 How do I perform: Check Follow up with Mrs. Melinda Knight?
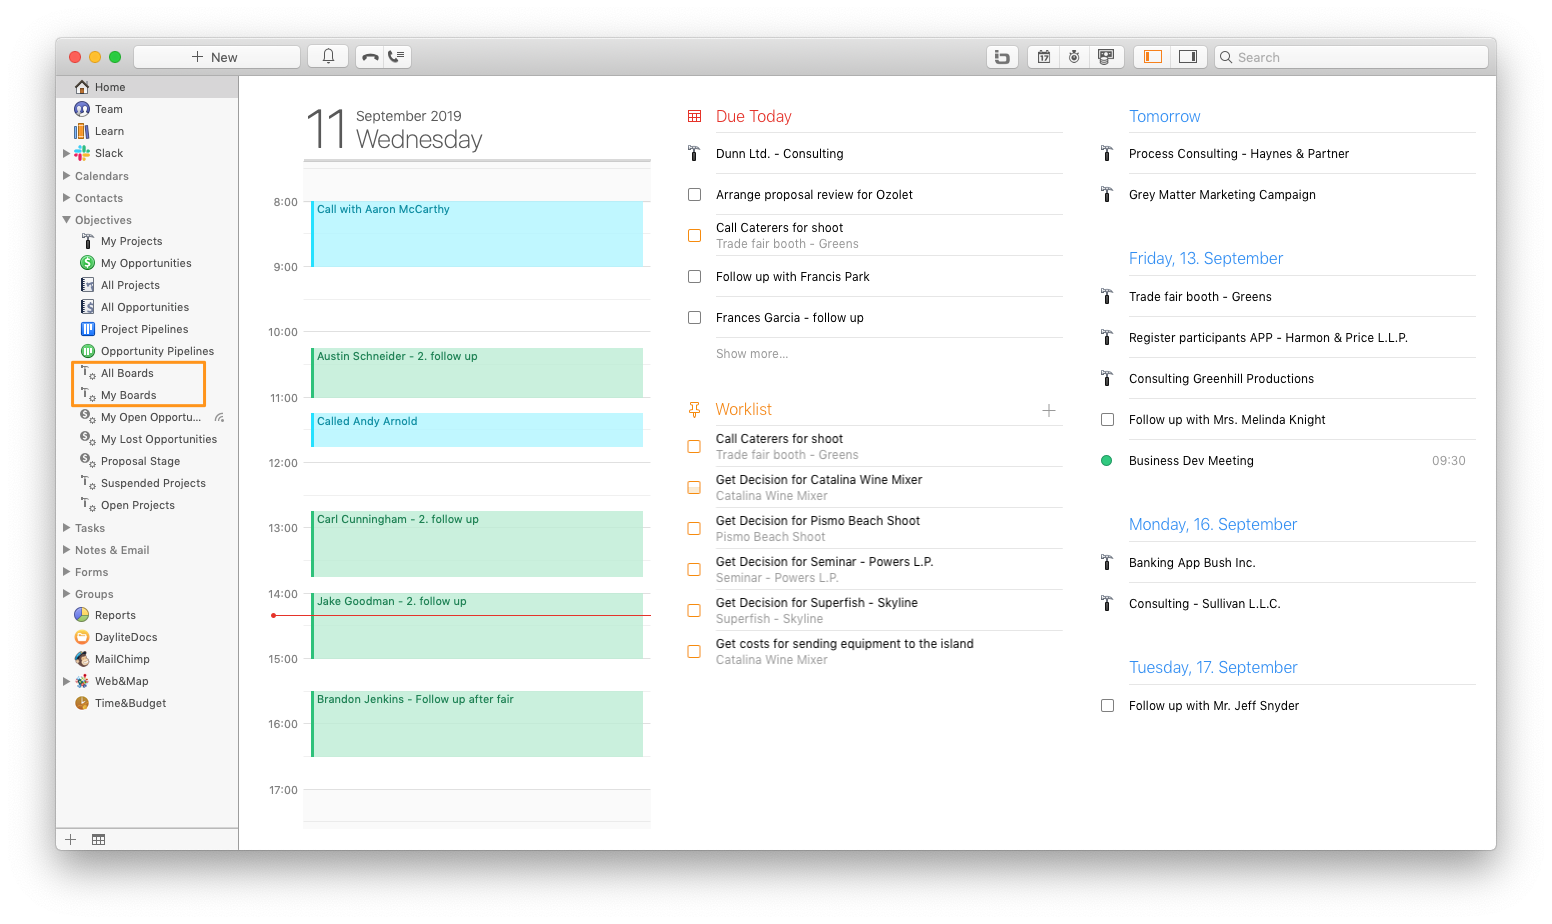[1107, 420]
